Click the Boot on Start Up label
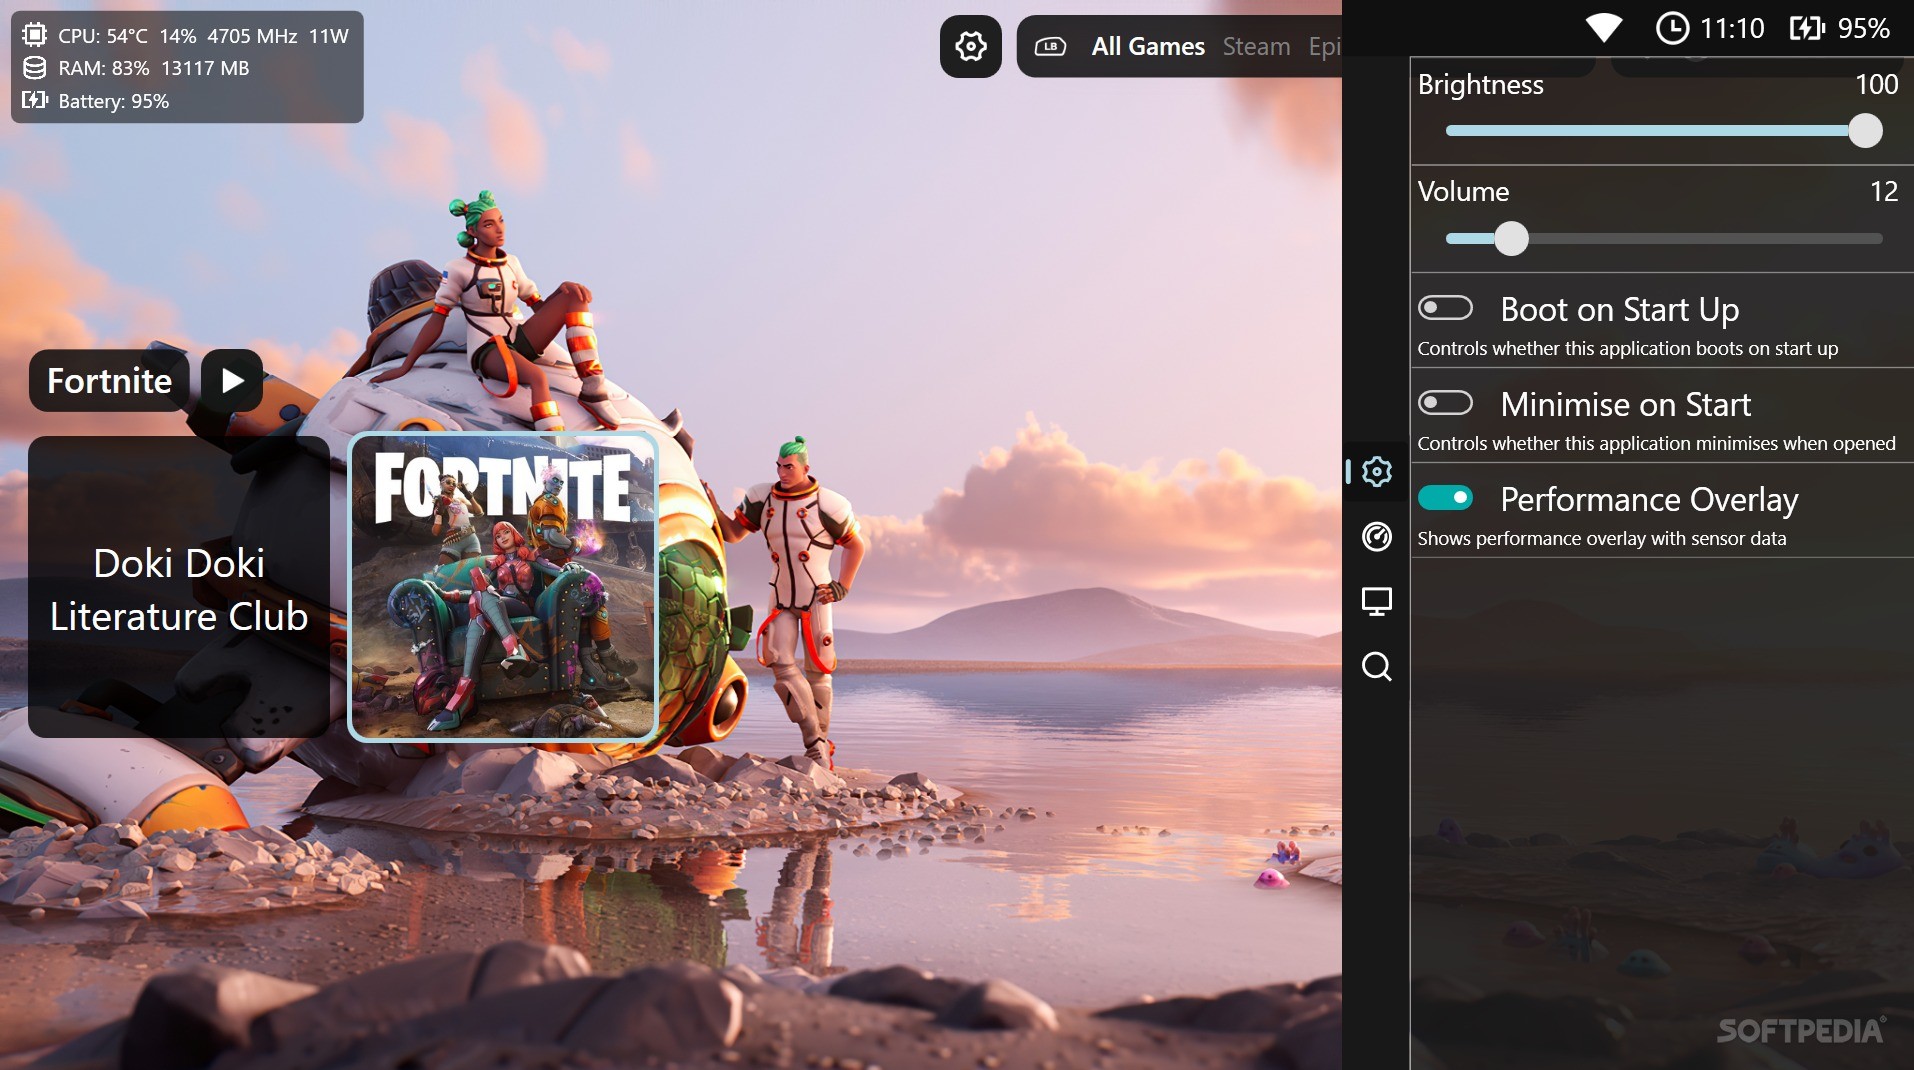This screenshot has width=1914, height=1070. coord(1619,310)
